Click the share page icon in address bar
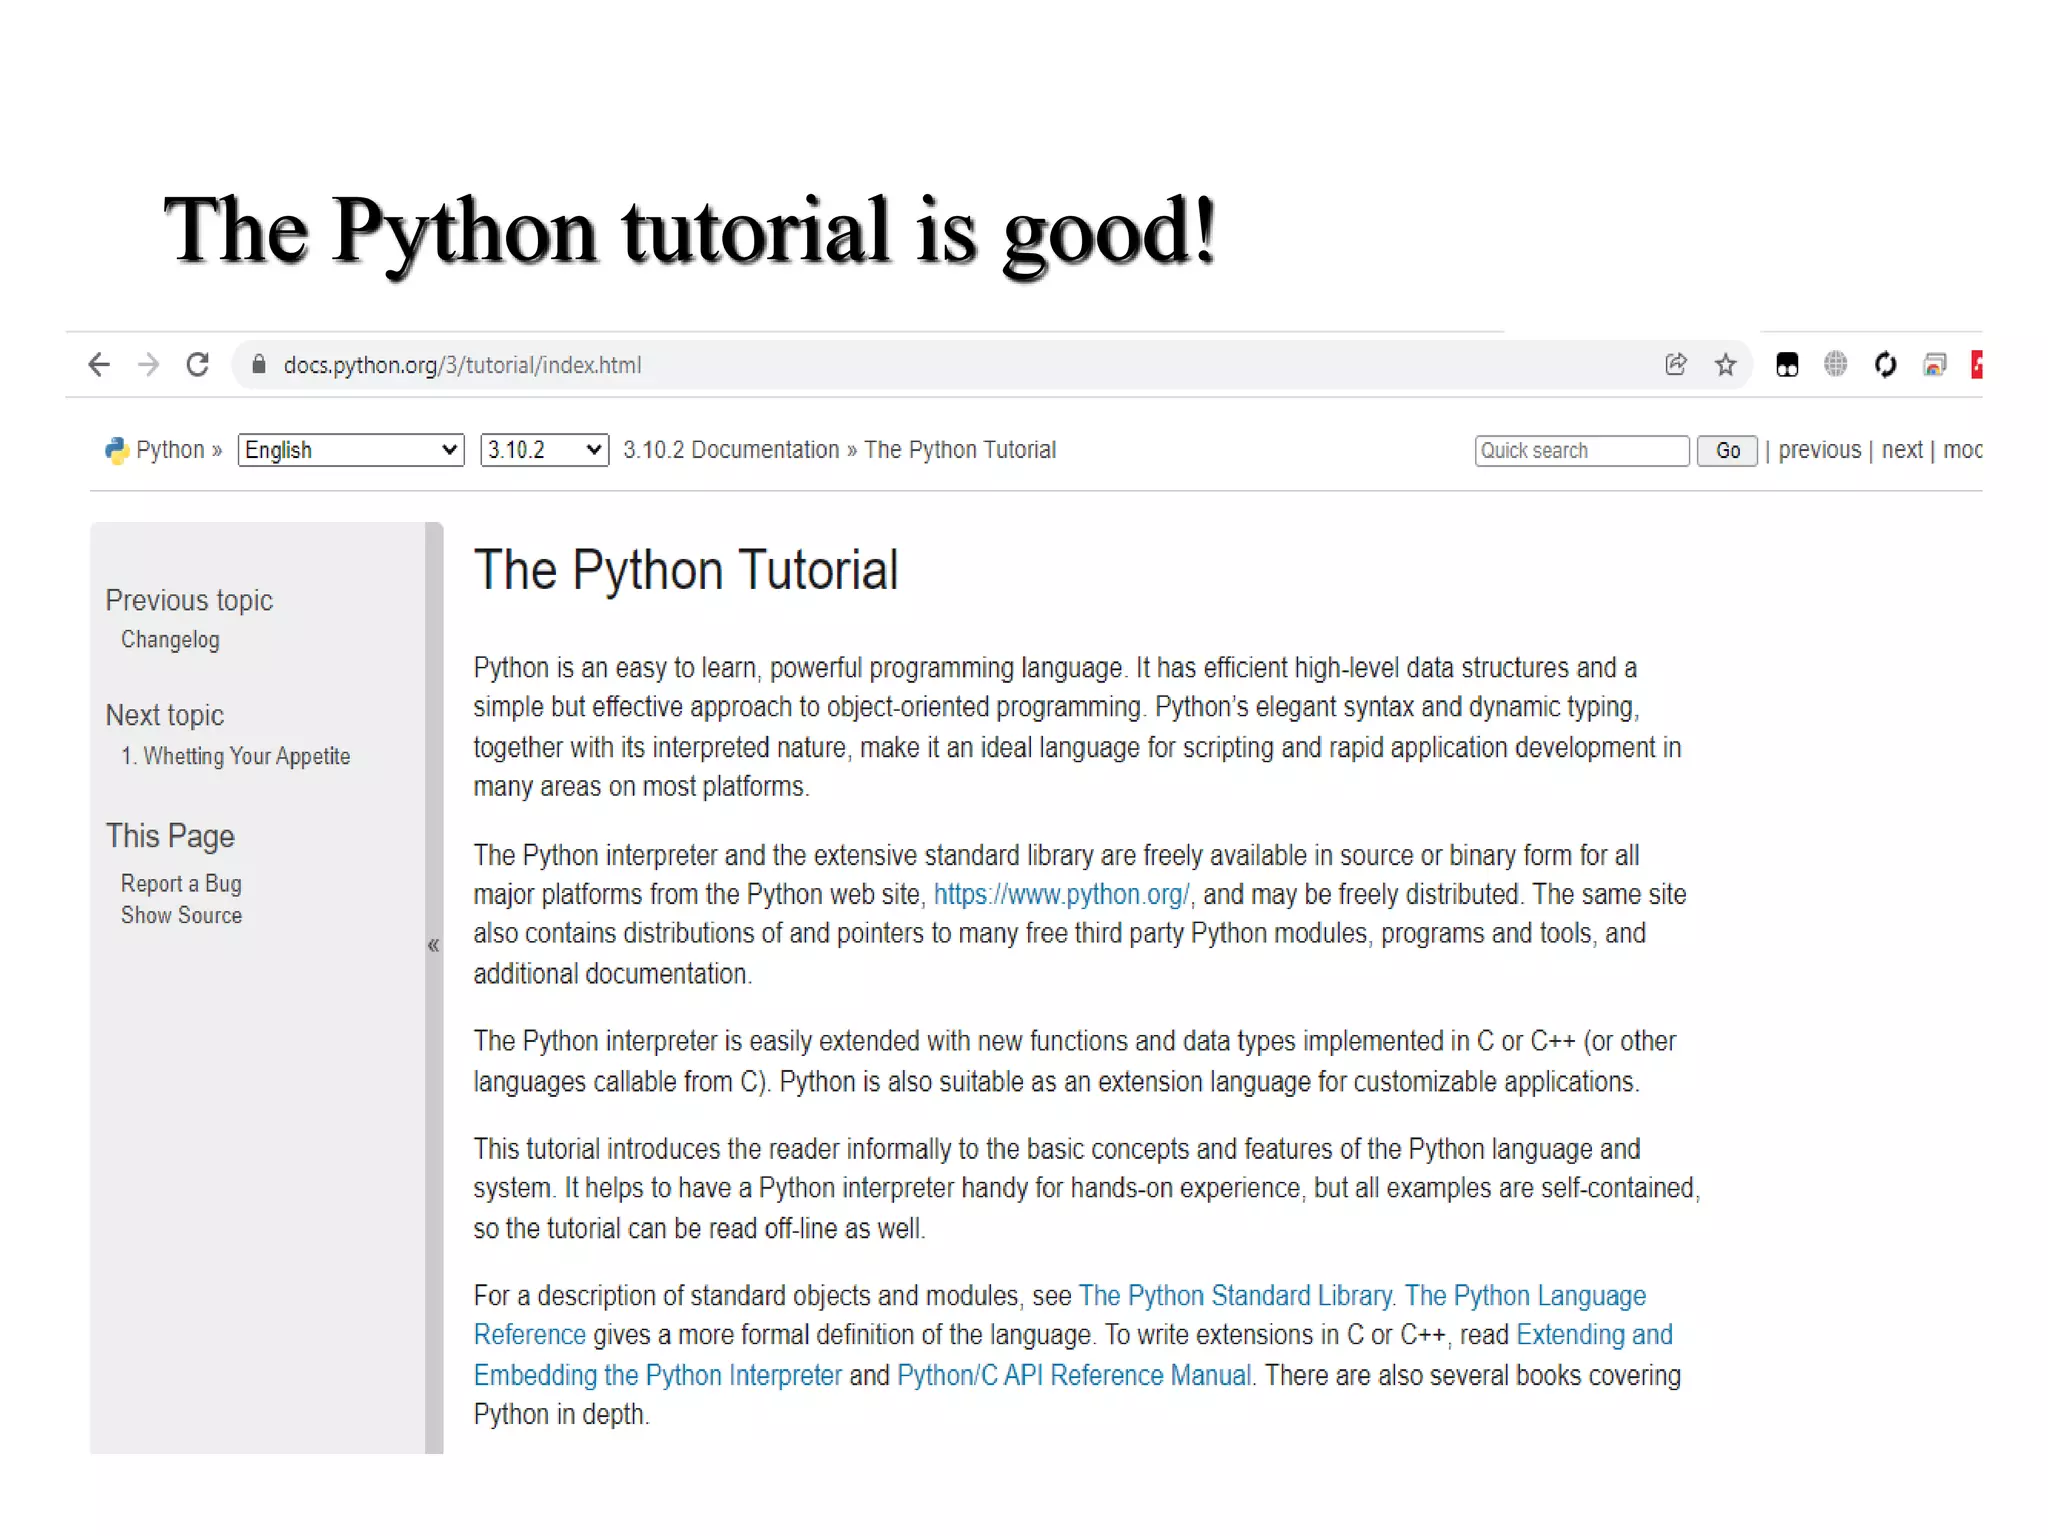Viewport: 2048px width, 1536px height. click(x=1676, y=364)
